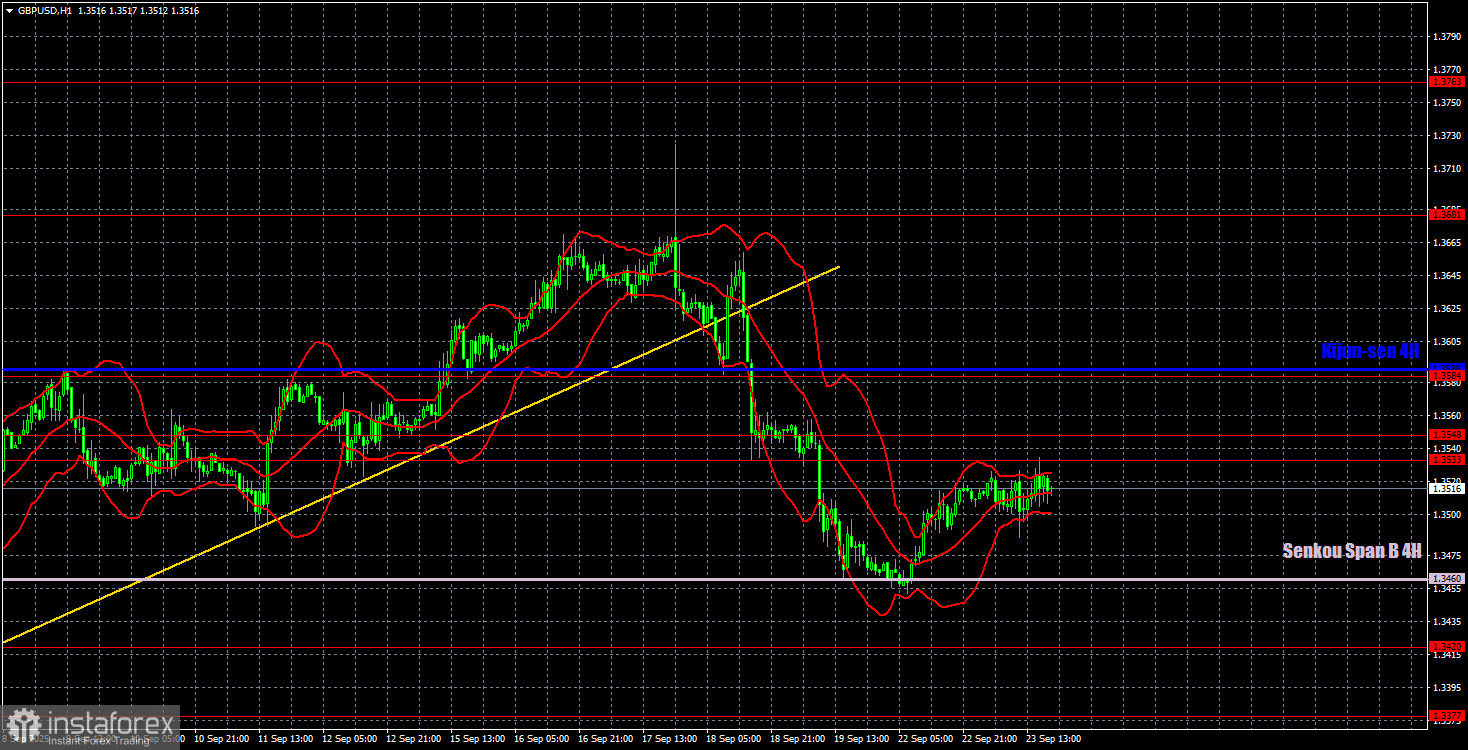Click the 1.3730 price axis value
1468x750 pixels.
[x=1447, y=135]
